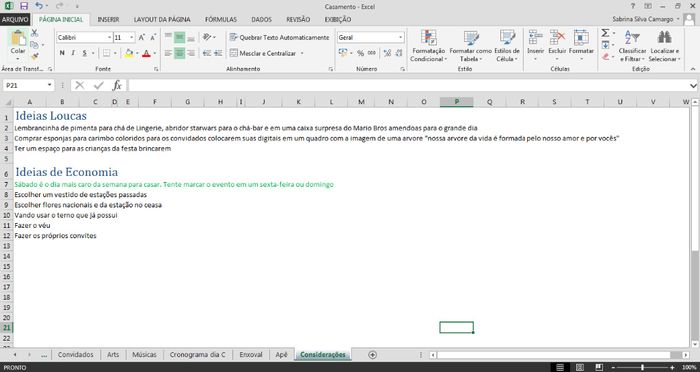Increase decimal places icon
700x372 pixels.
point(387,53)
